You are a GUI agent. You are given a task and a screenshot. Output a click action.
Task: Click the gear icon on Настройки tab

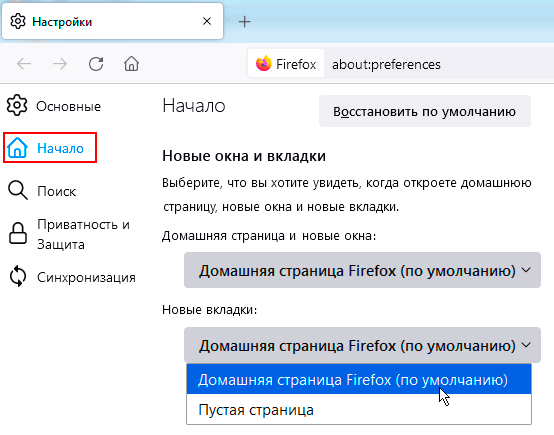[18, 21]
